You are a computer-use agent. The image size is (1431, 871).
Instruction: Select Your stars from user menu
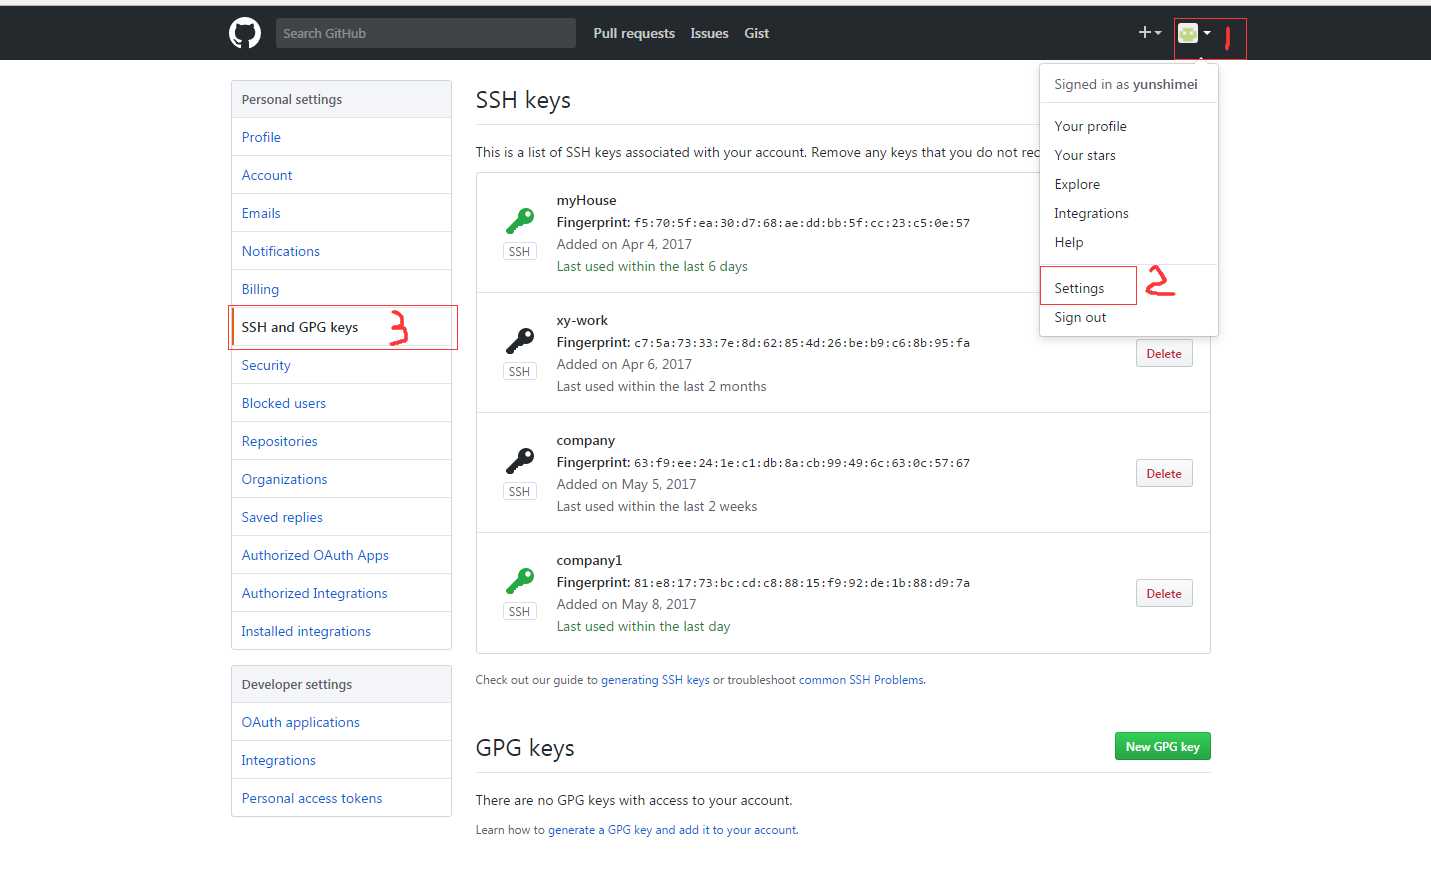[1085, 155]
